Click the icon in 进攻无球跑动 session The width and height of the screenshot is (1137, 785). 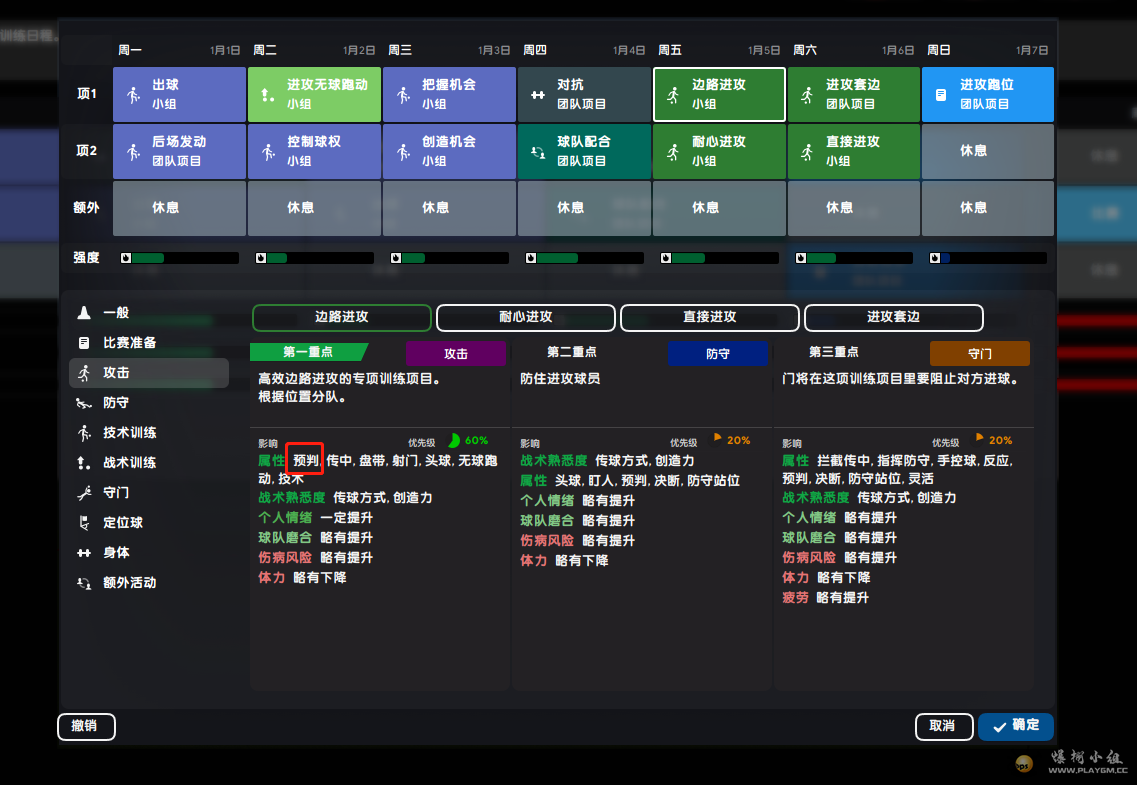coord(268,95)
